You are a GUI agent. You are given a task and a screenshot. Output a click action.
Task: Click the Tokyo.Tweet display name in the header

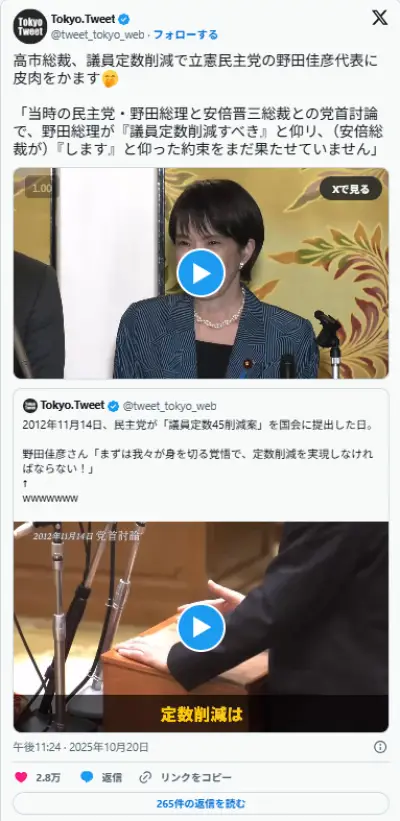pyautogui.click(x=83, y=19)
